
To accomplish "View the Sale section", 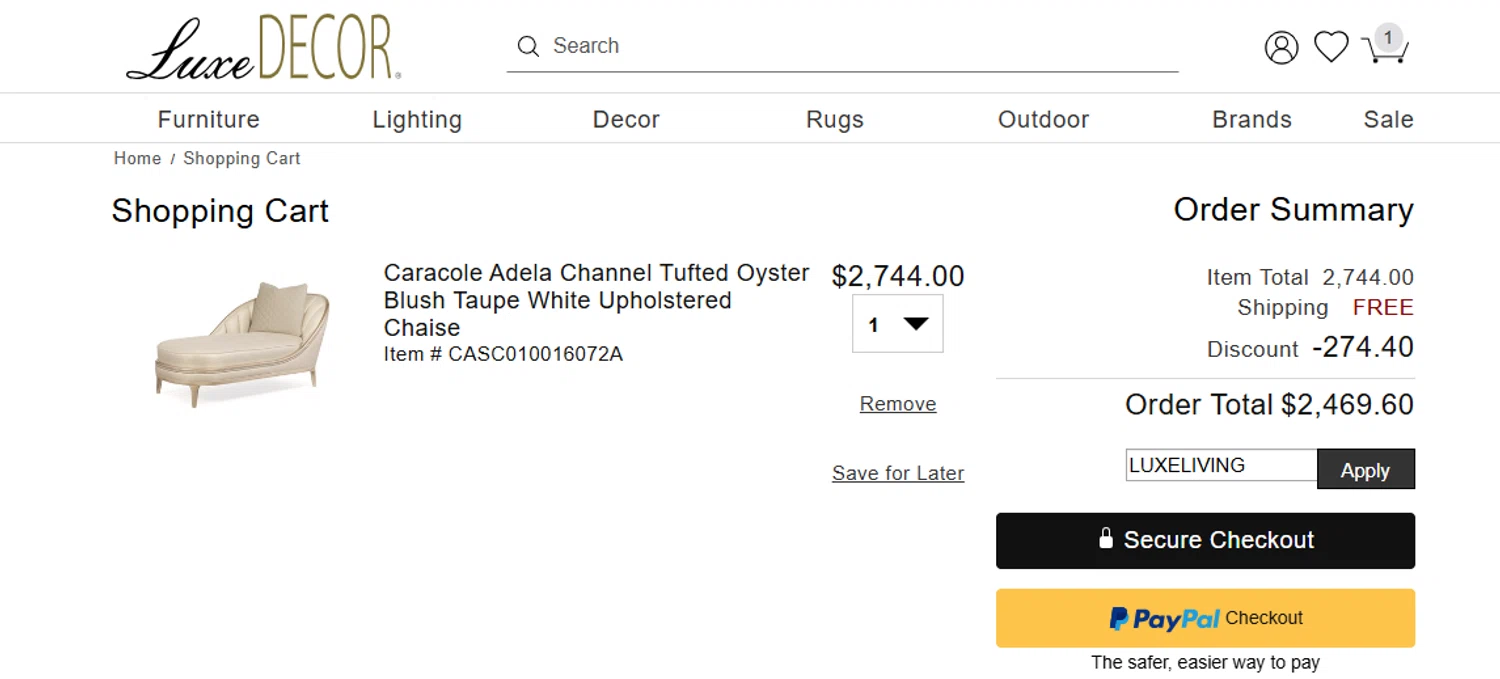I will pos(1388,120).
